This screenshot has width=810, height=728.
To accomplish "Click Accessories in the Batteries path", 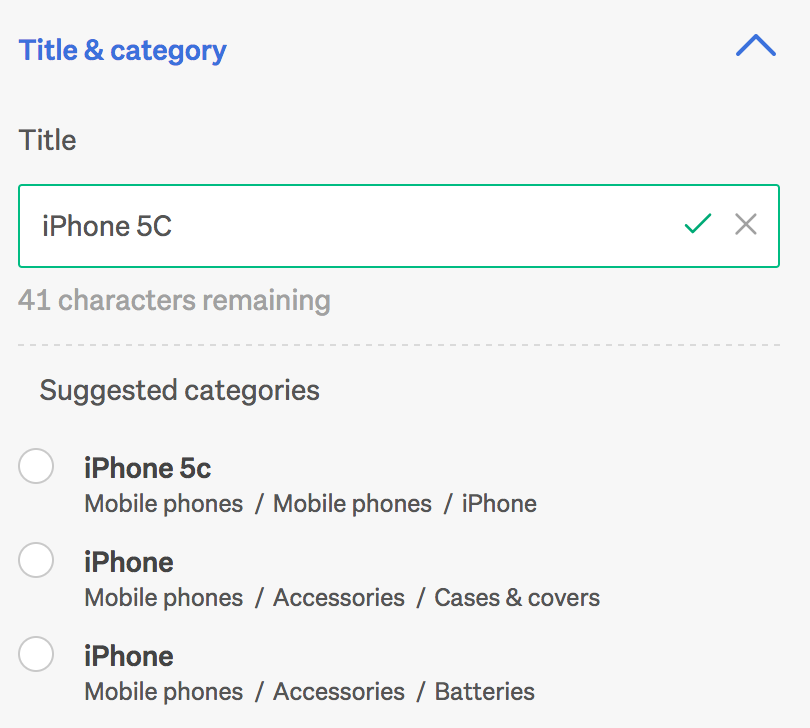I will coord(339,691).
